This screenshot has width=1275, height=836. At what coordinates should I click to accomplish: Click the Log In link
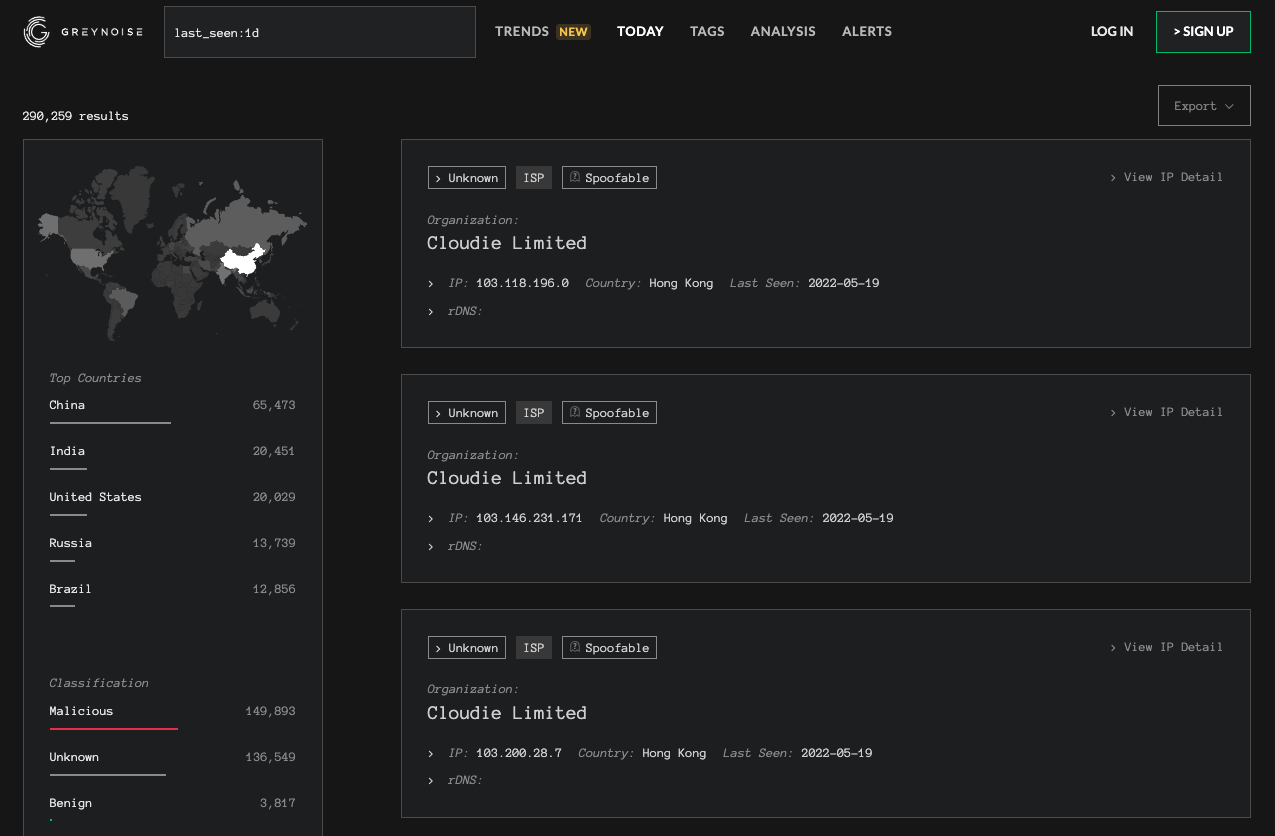[x=1112, y=32]
